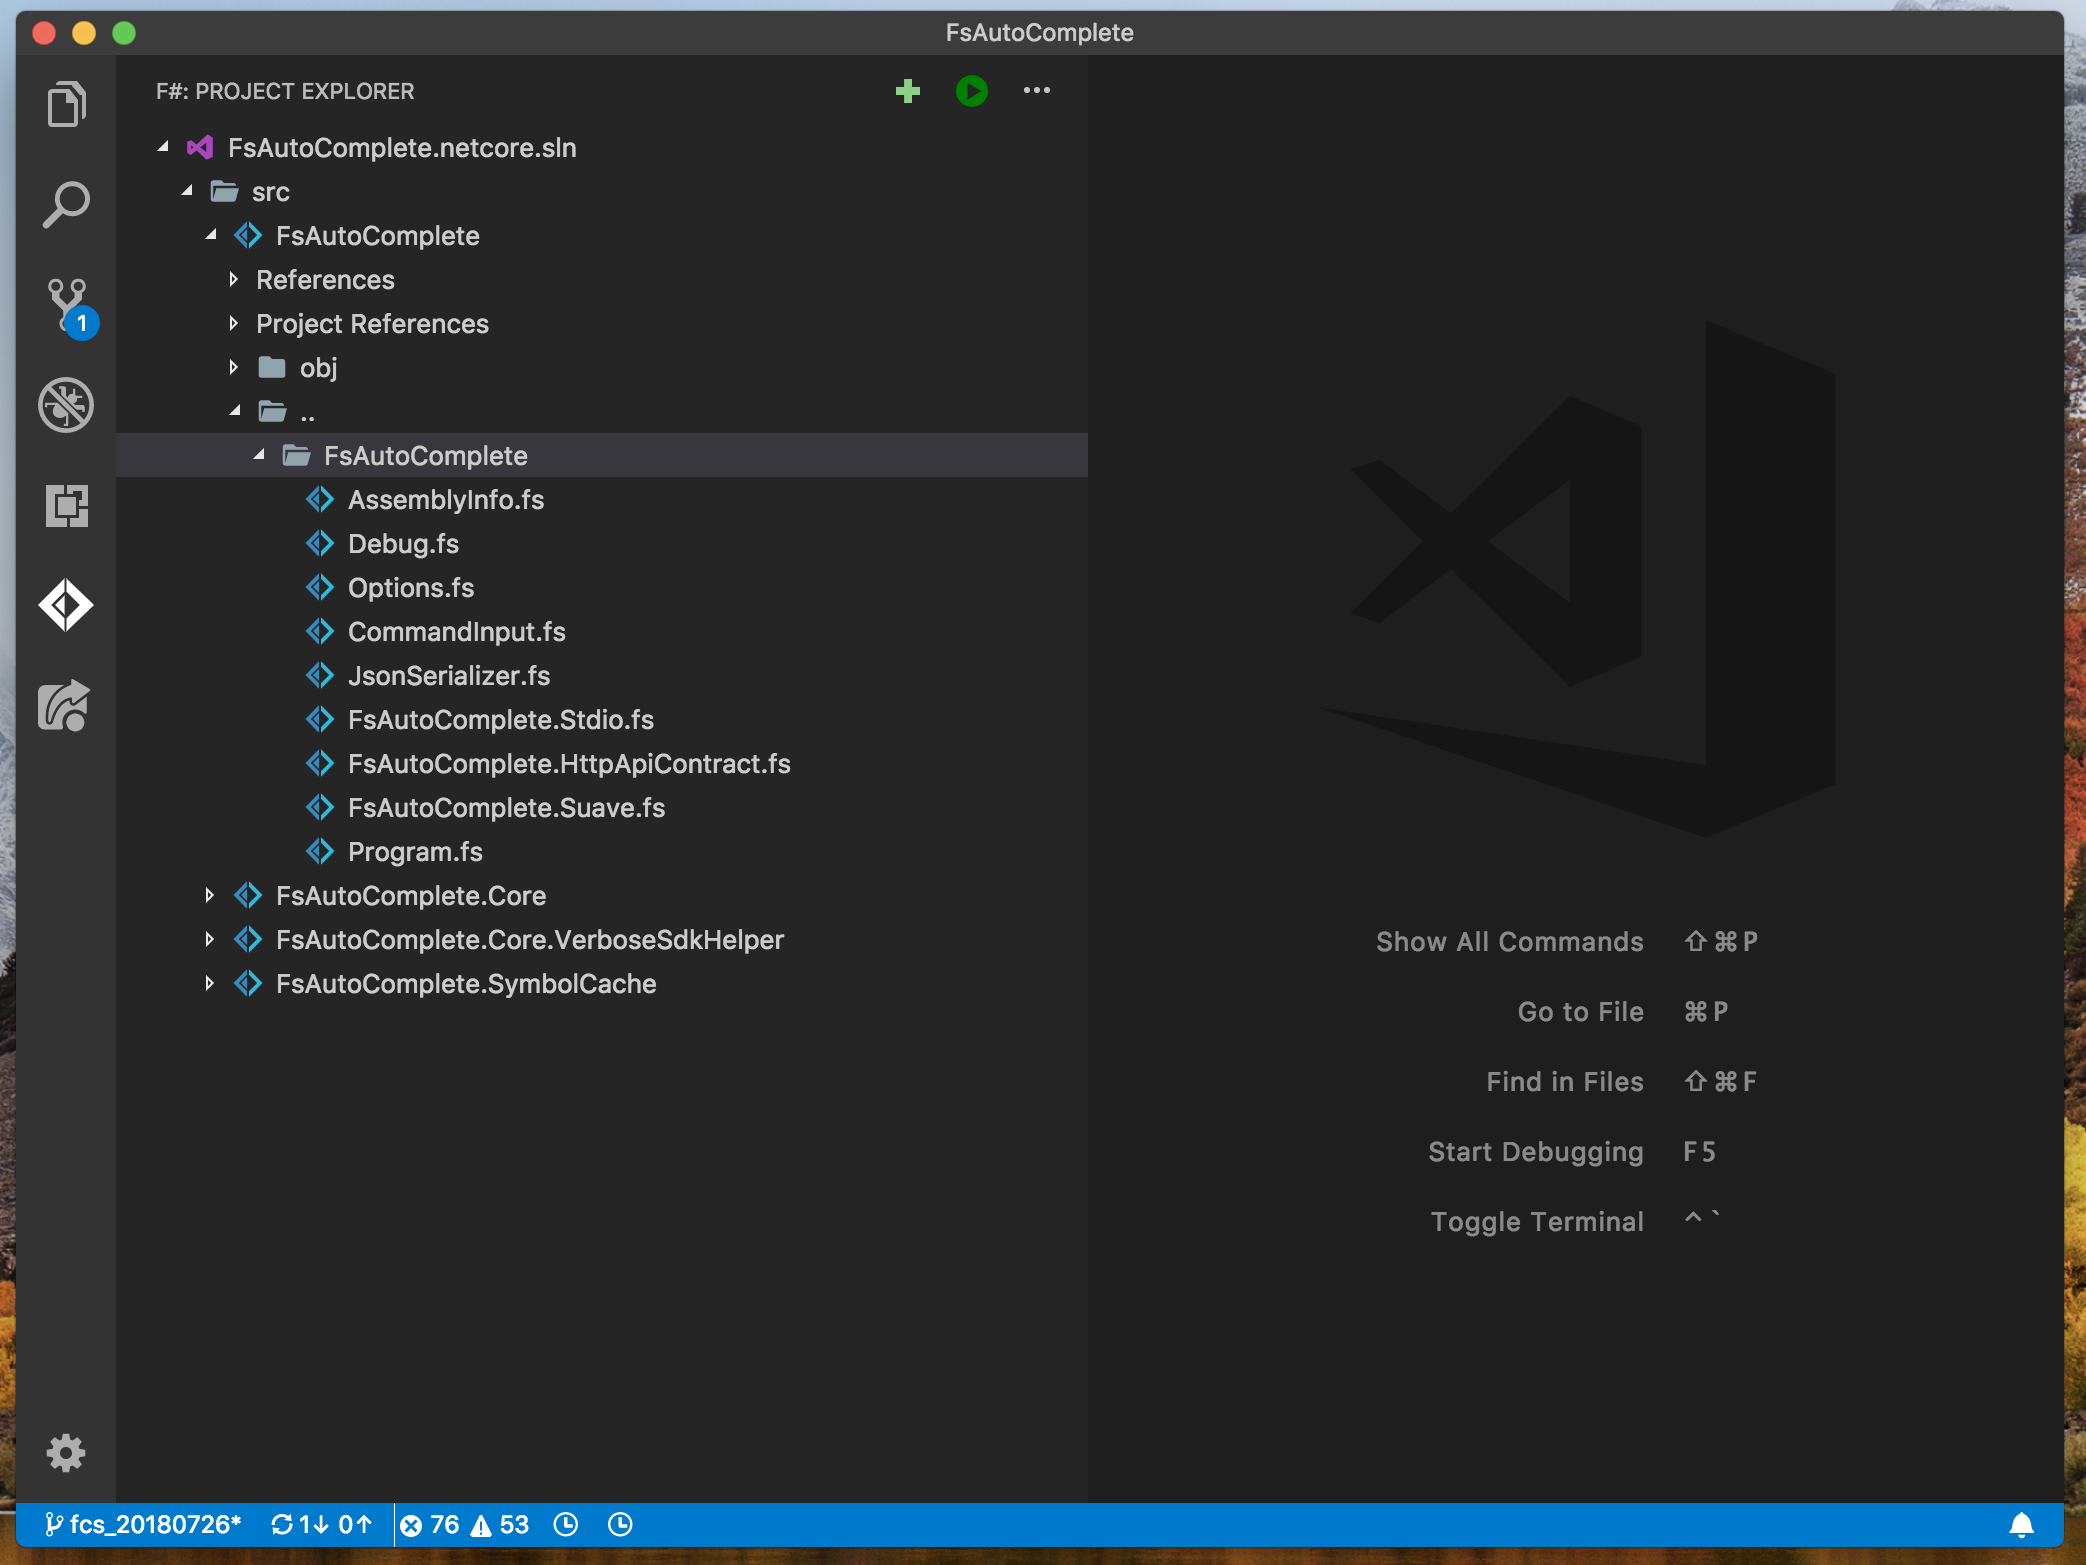Click the F# icon beside Program.fs
Image resolution: width=2086 pixels, height=1565 pixels.
[x=320, y=852]
